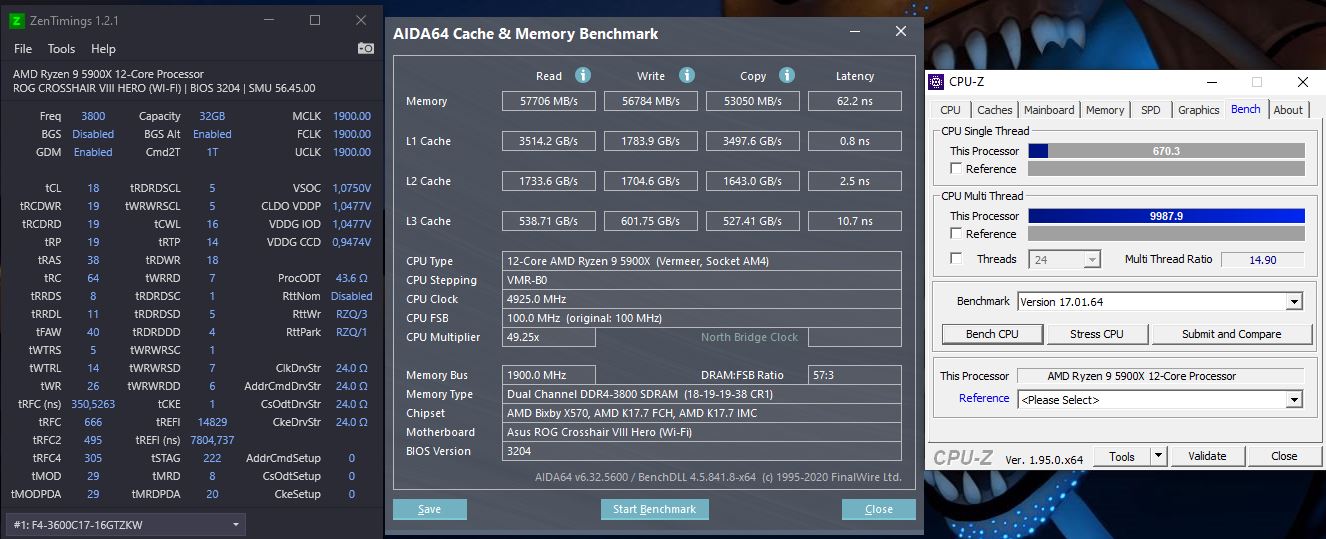Screen dimensions: 1326x539
Task: Click the Reference link in CPU-Z
Action: tap(984, 398)
